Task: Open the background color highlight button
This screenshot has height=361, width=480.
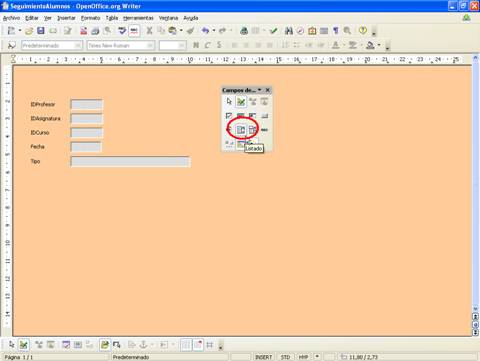Action: click(370, 45)
